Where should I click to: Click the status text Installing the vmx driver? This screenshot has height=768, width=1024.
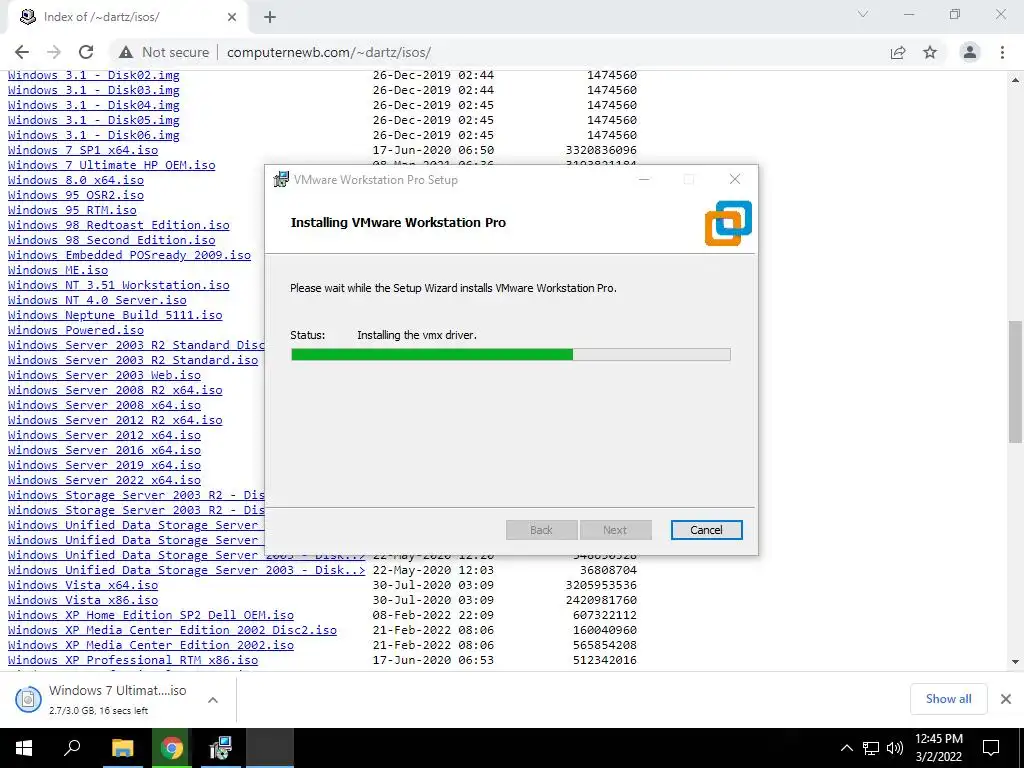(417, 335)
